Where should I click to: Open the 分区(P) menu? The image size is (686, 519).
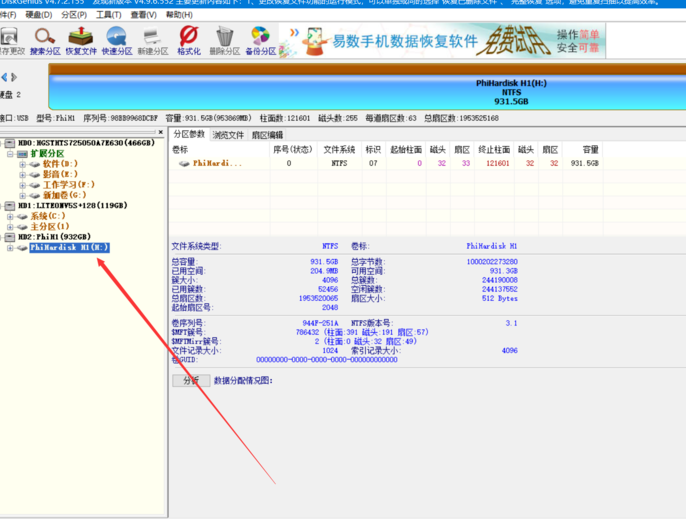pyautogui.click(x=74, y=15)
